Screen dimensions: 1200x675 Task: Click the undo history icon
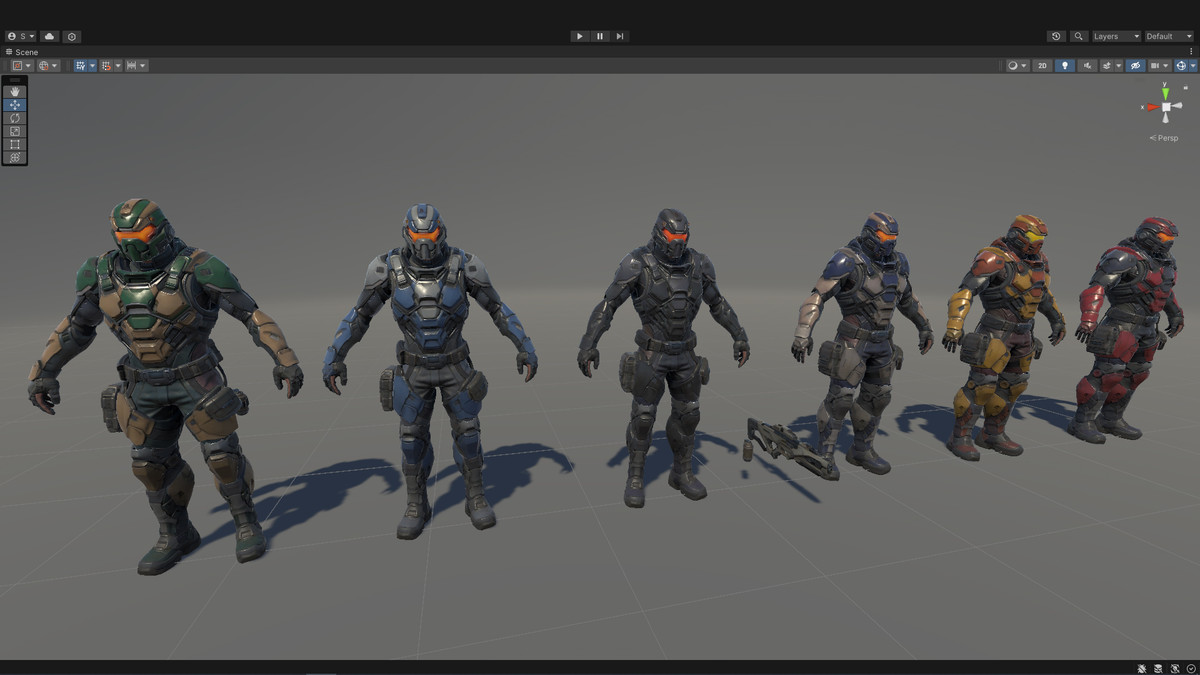point(1056,36)
